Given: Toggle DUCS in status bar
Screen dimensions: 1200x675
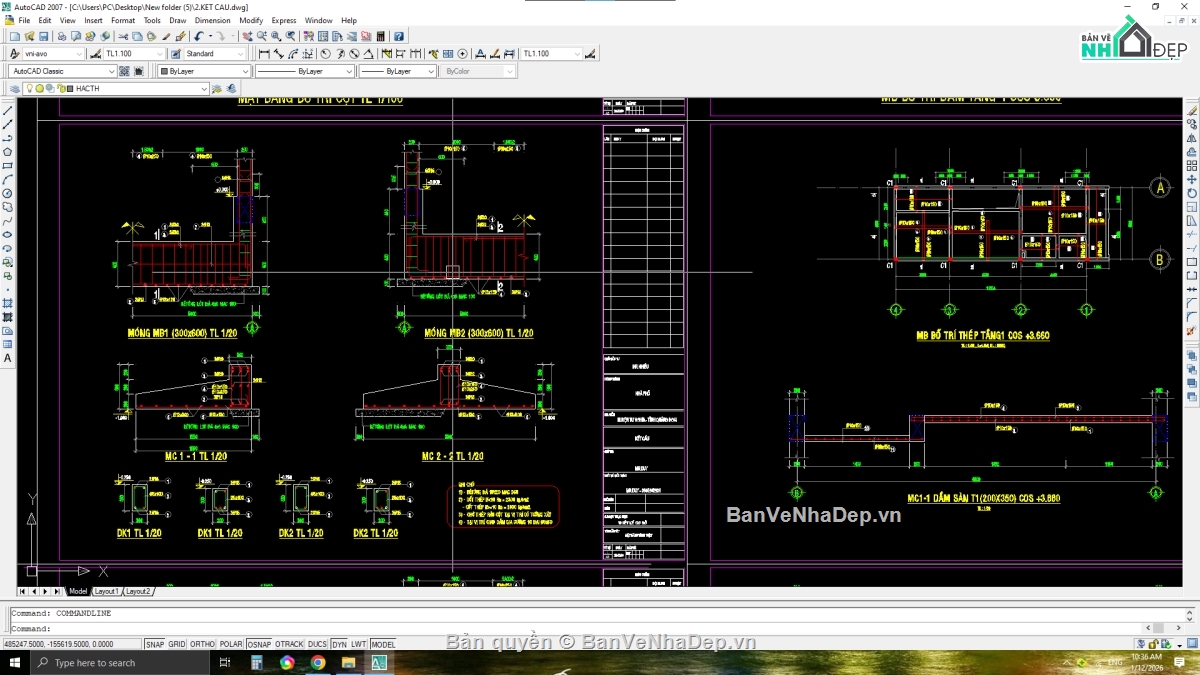Looking at the screenshot, I should (x=317, y=644).
